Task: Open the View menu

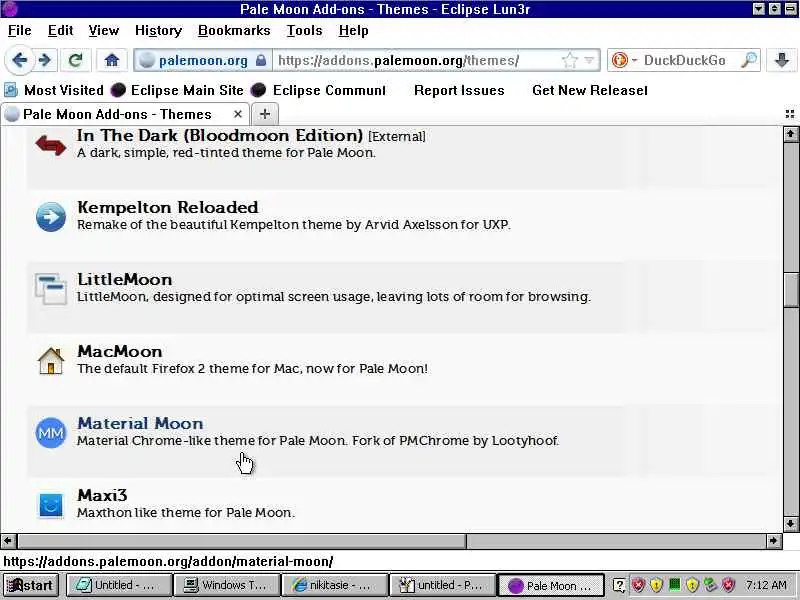Action: 104,31
